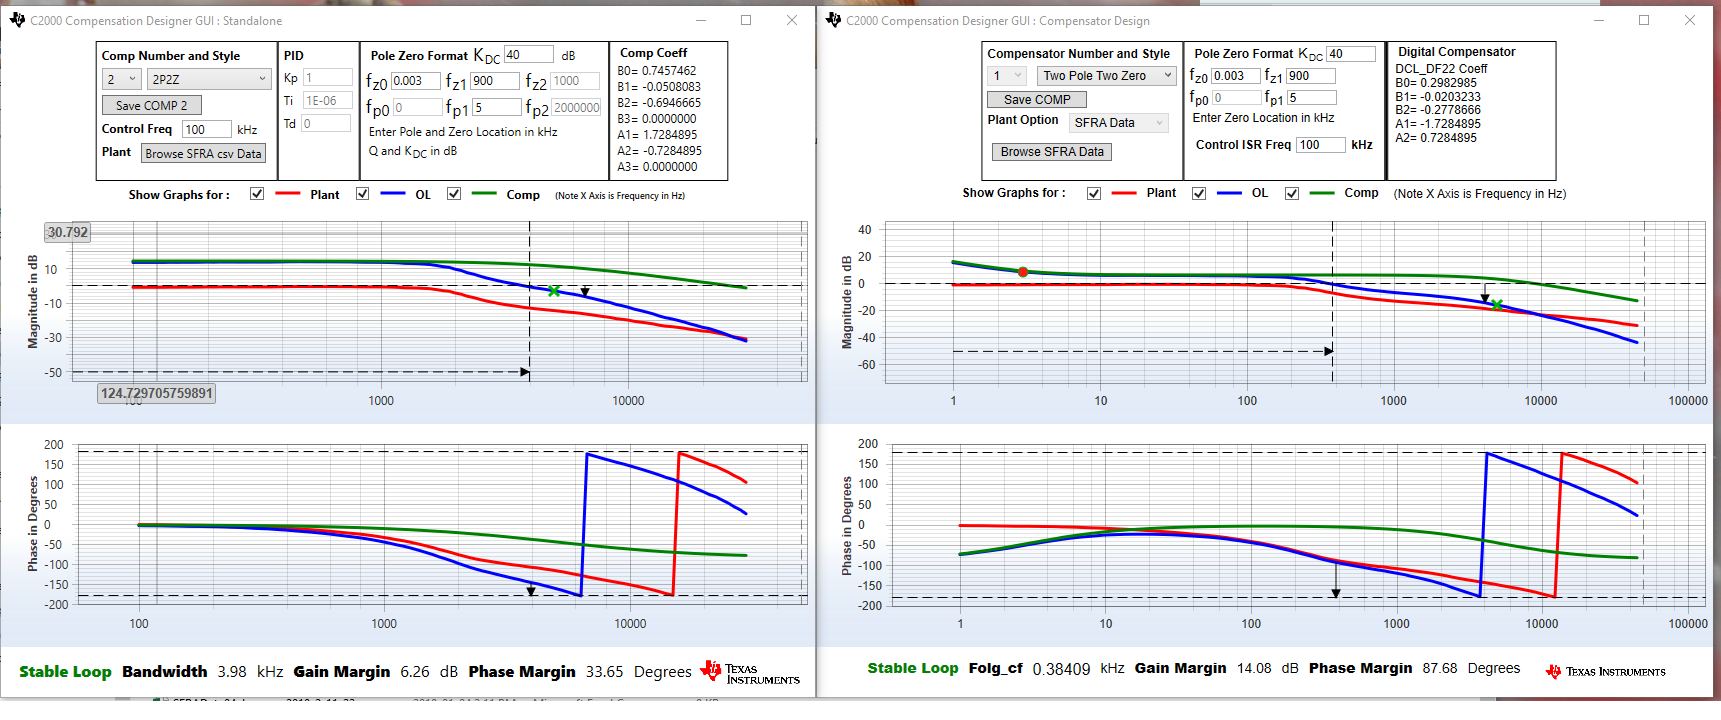This screenshot has width=1721, height=720.
Task: Maximize the Standalone window
Action: [746, 20]
